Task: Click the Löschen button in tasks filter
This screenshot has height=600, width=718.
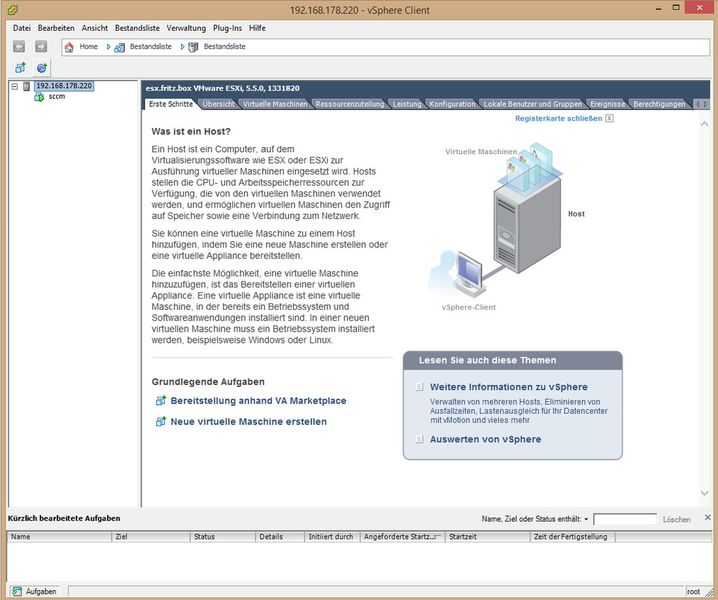Action: point(676,519)
